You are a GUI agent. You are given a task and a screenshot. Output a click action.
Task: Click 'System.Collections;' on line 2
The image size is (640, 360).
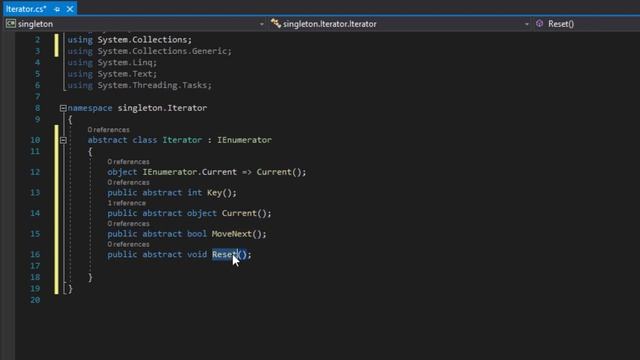(144, 40)
